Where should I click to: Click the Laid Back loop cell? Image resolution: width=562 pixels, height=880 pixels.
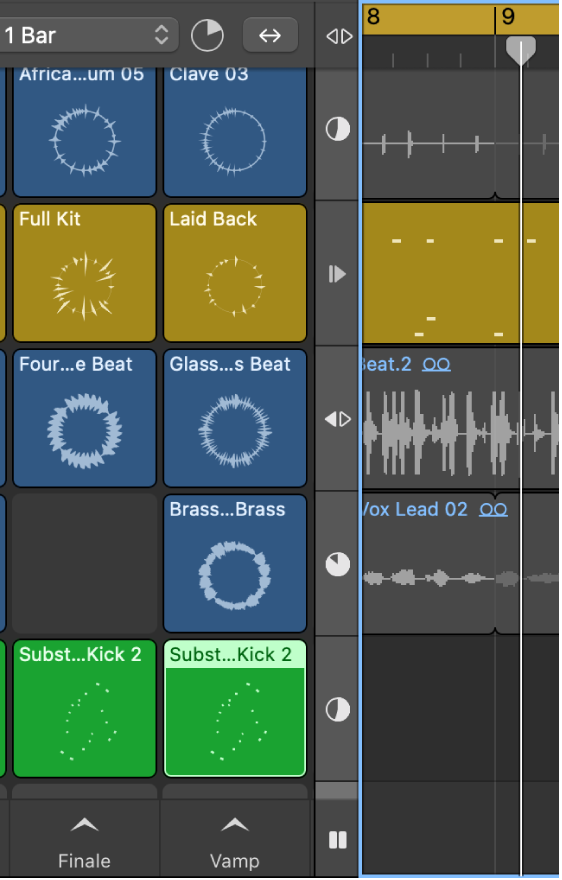(235, 273)
